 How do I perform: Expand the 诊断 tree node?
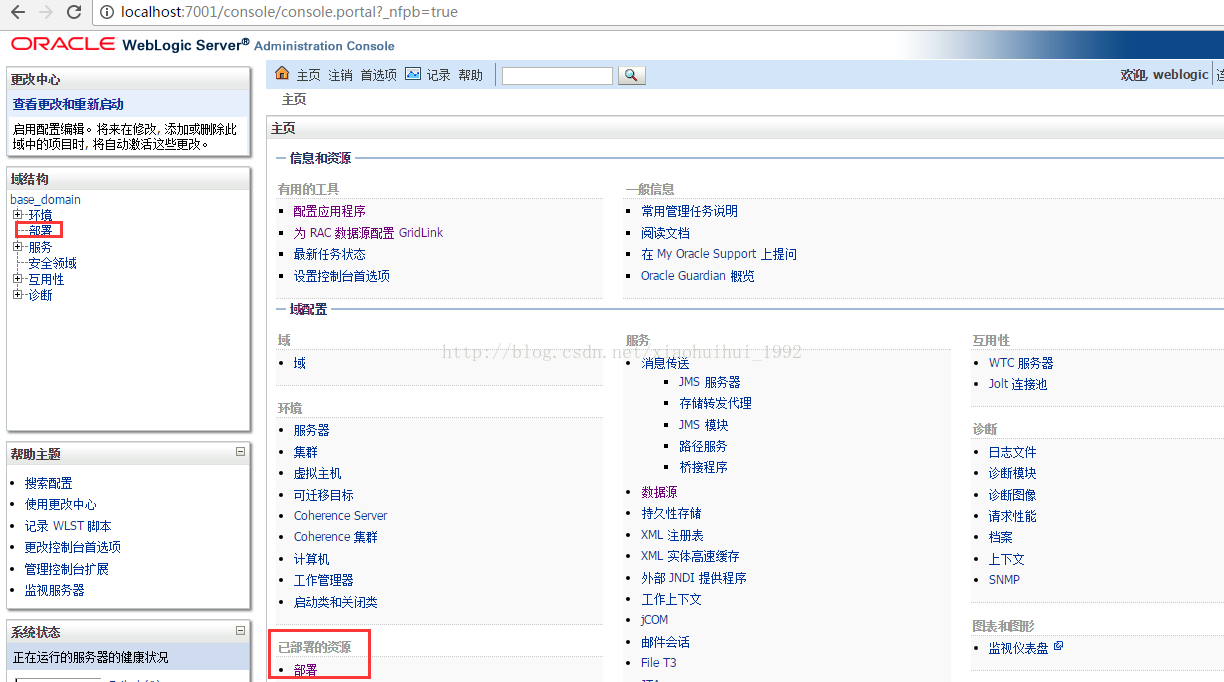17,295
